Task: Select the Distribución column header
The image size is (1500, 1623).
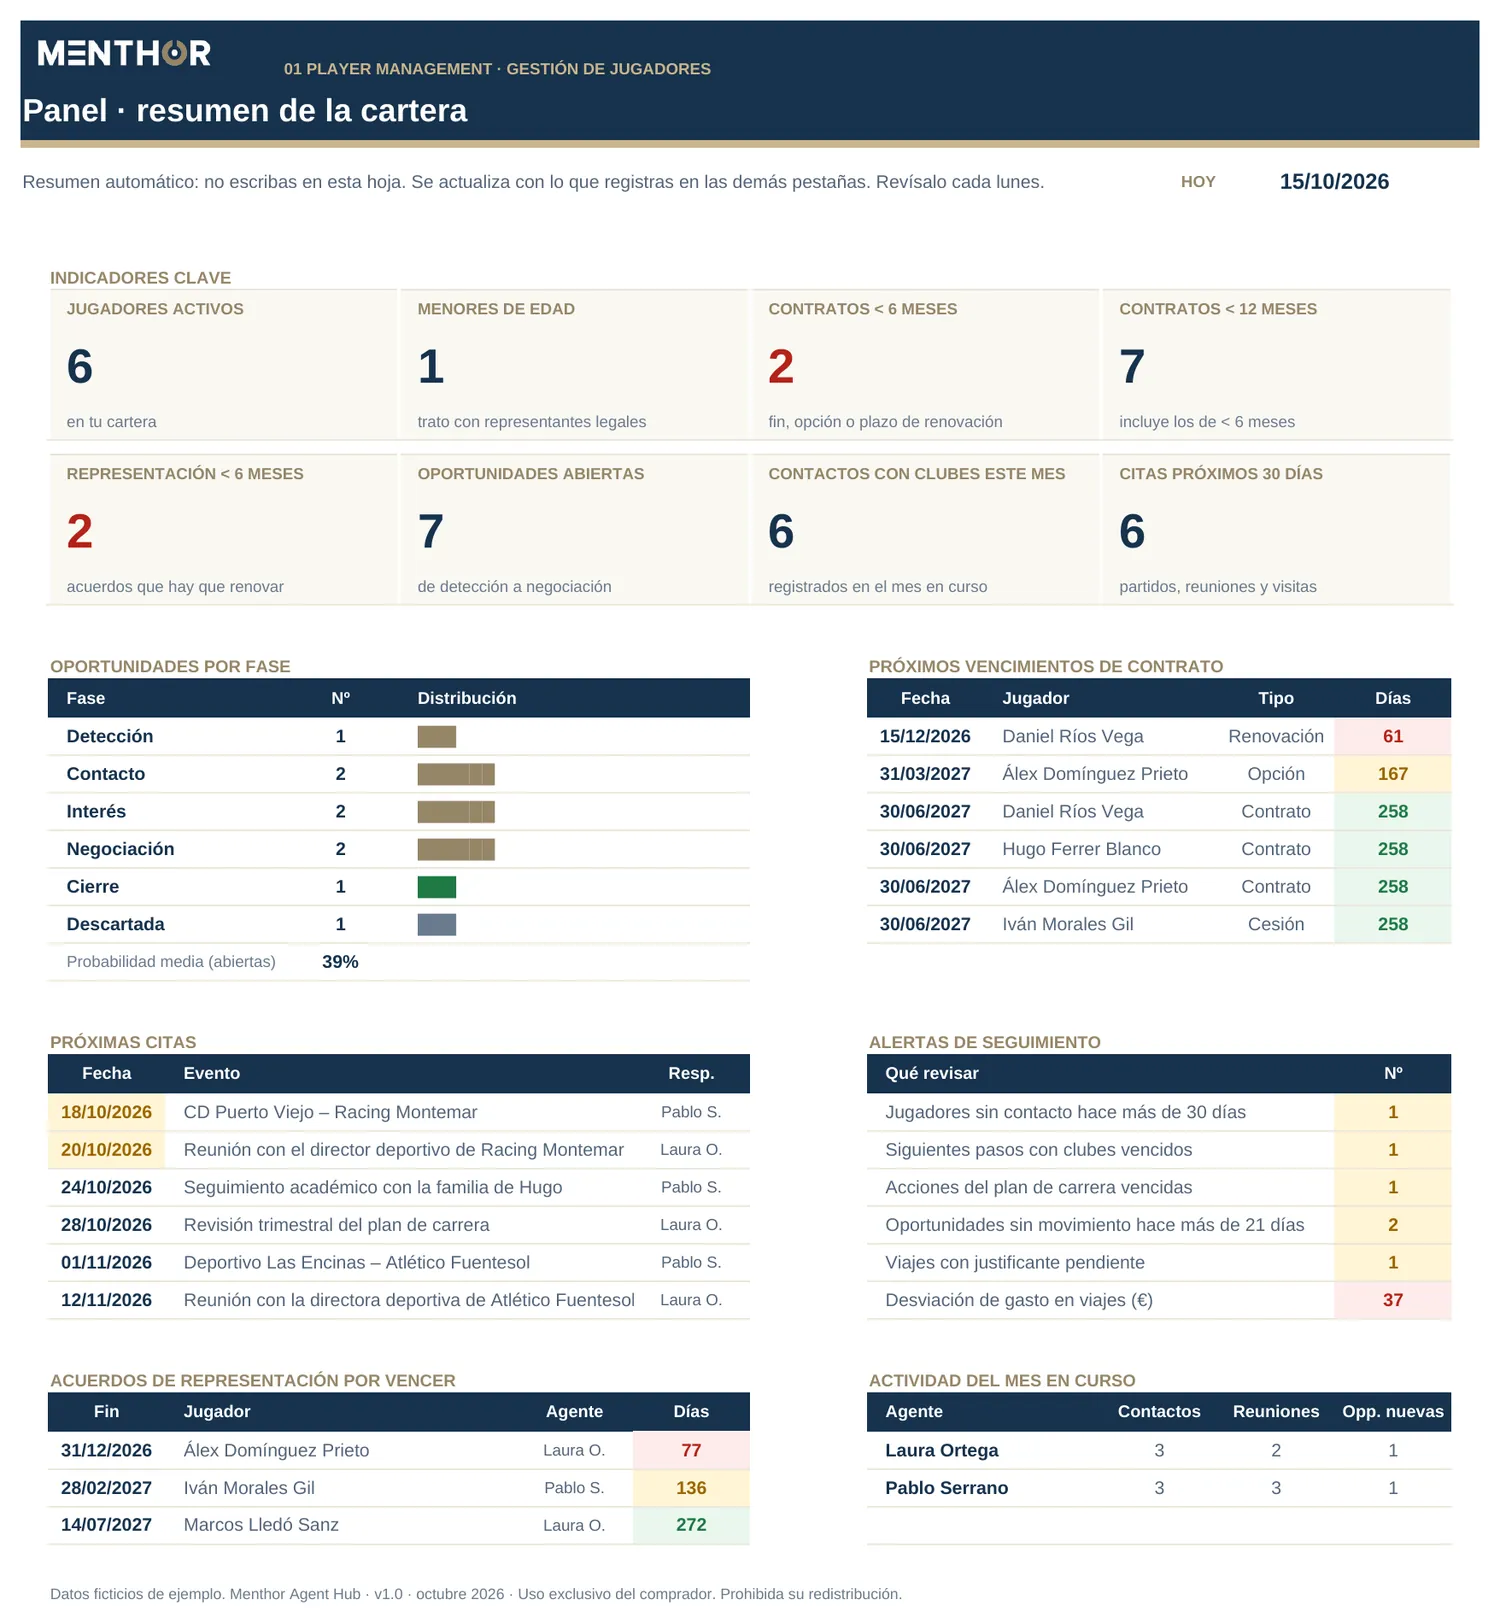Action: click(x=467, y=698)
